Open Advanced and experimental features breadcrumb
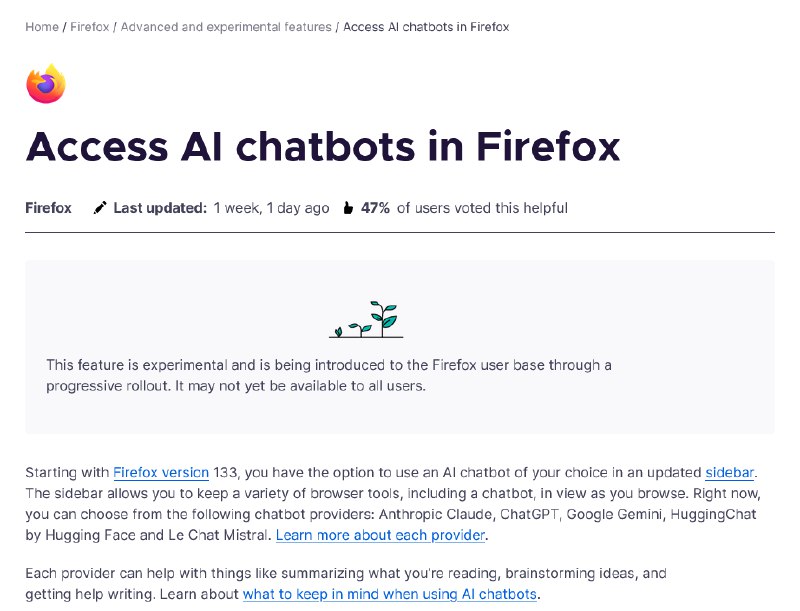 pyautogui.click(x=224, y=27)
